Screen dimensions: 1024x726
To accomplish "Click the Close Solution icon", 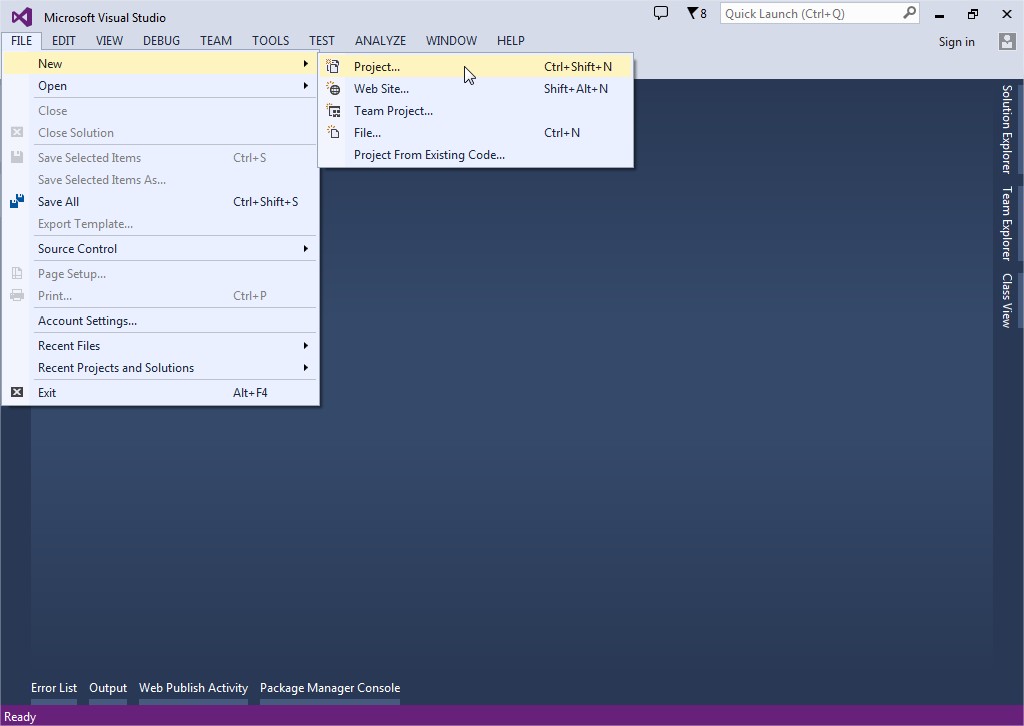I will pos(17,133).
